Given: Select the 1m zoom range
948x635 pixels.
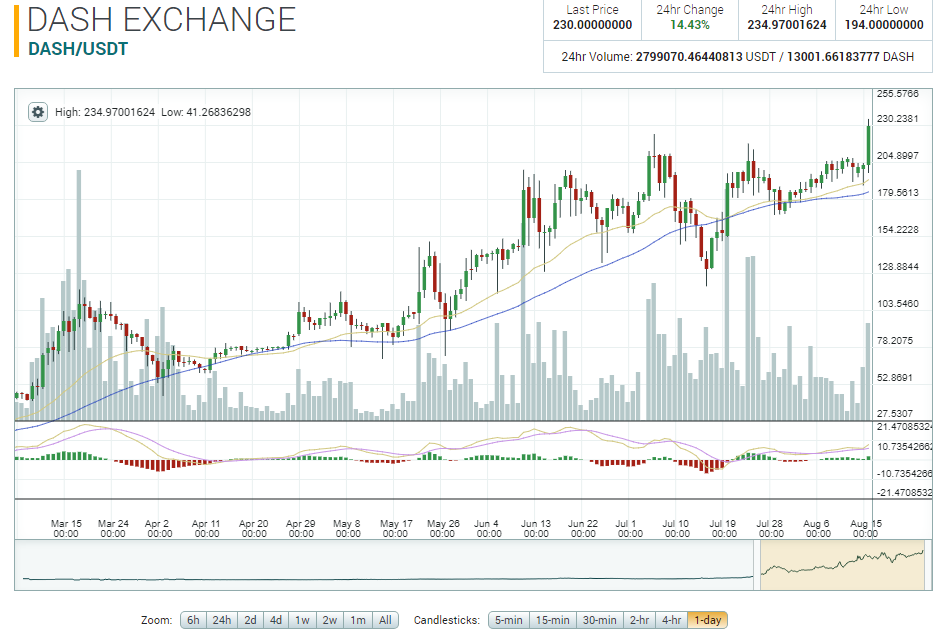Looking at the screenshot, I should (x=358, y=620).
